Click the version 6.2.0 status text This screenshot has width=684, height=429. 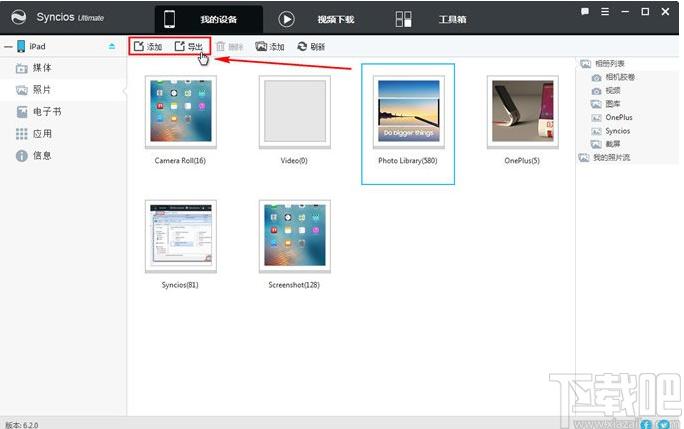click(22, 425)
